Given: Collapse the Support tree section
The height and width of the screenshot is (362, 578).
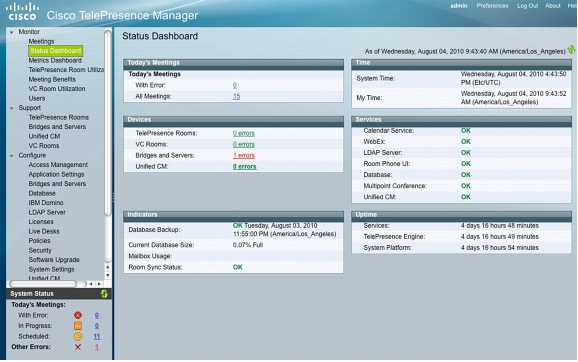Looking at the screenshot, I should 12,108.
